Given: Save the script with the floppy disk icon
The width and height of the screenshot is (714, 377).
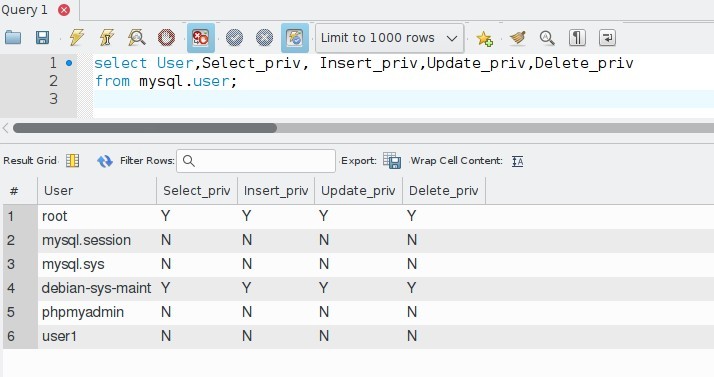Looking at the screenshot, I should click(x=42, y=38).
